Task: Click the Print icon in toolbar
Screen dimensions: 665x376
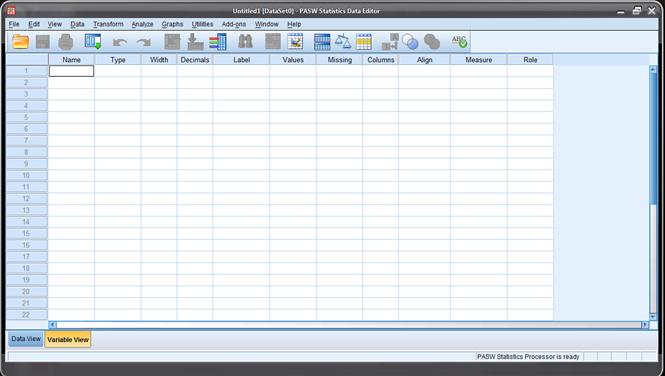Action: pyautogui.click(x=65, y=42)
